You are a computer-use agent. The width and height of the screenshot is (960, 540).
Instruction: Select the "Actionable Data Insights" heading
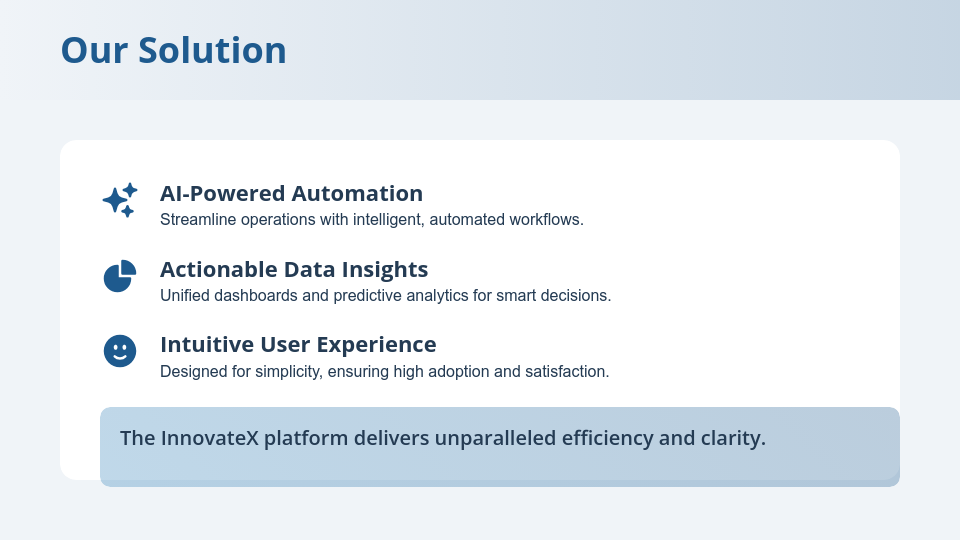click(294, 269)
